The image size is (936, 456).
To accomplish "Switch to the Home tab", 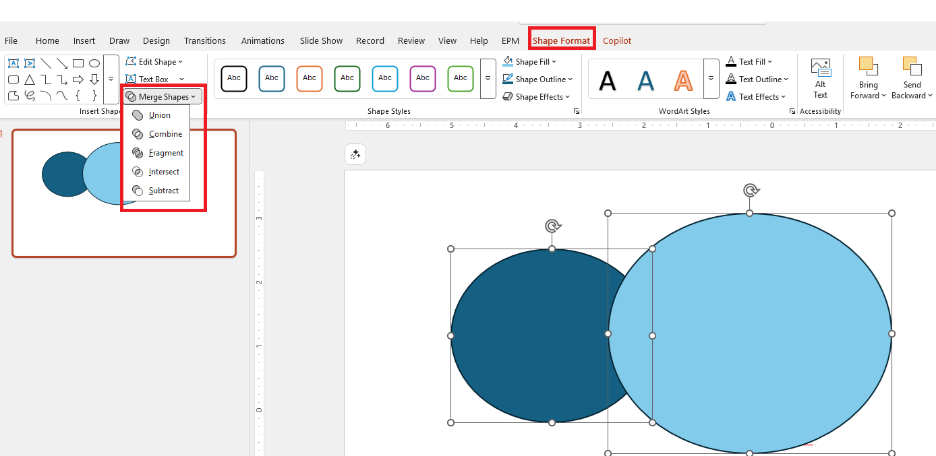I will (x=47, y=41).
